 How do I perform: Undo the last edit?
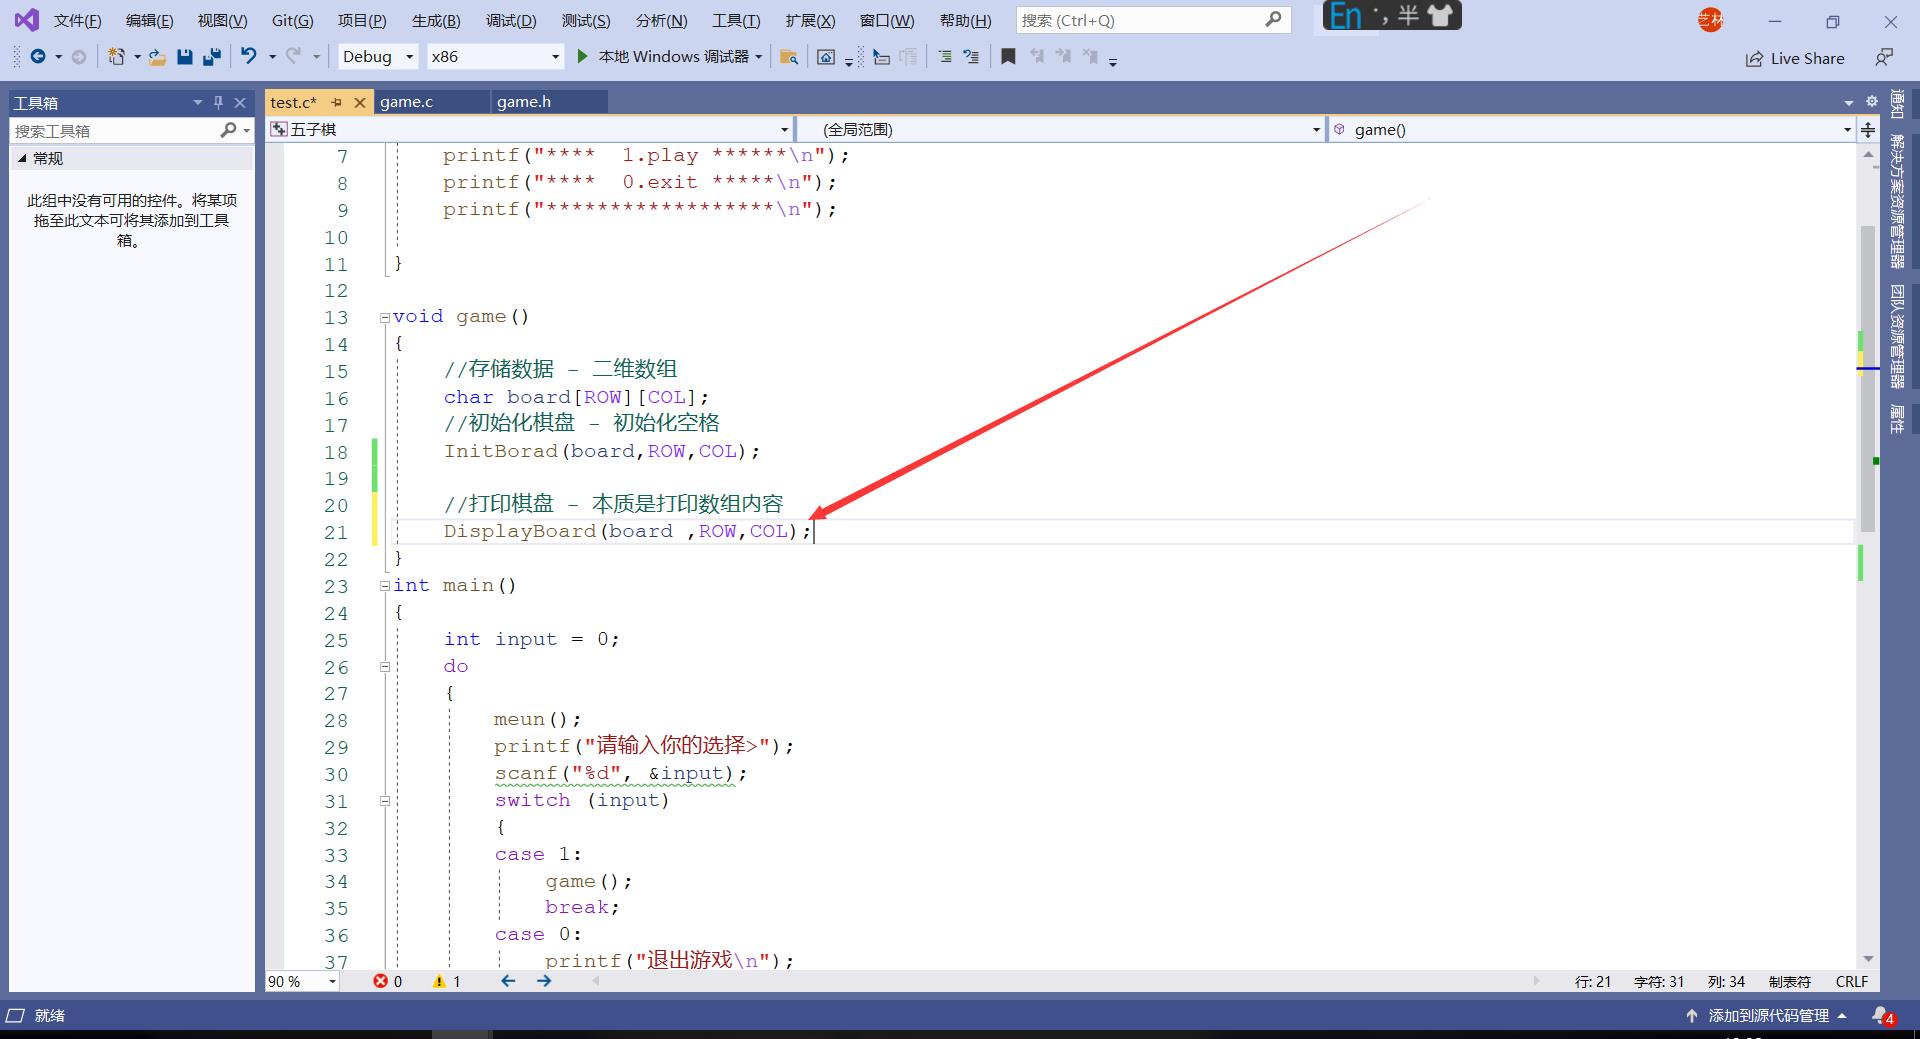(249, 57)
